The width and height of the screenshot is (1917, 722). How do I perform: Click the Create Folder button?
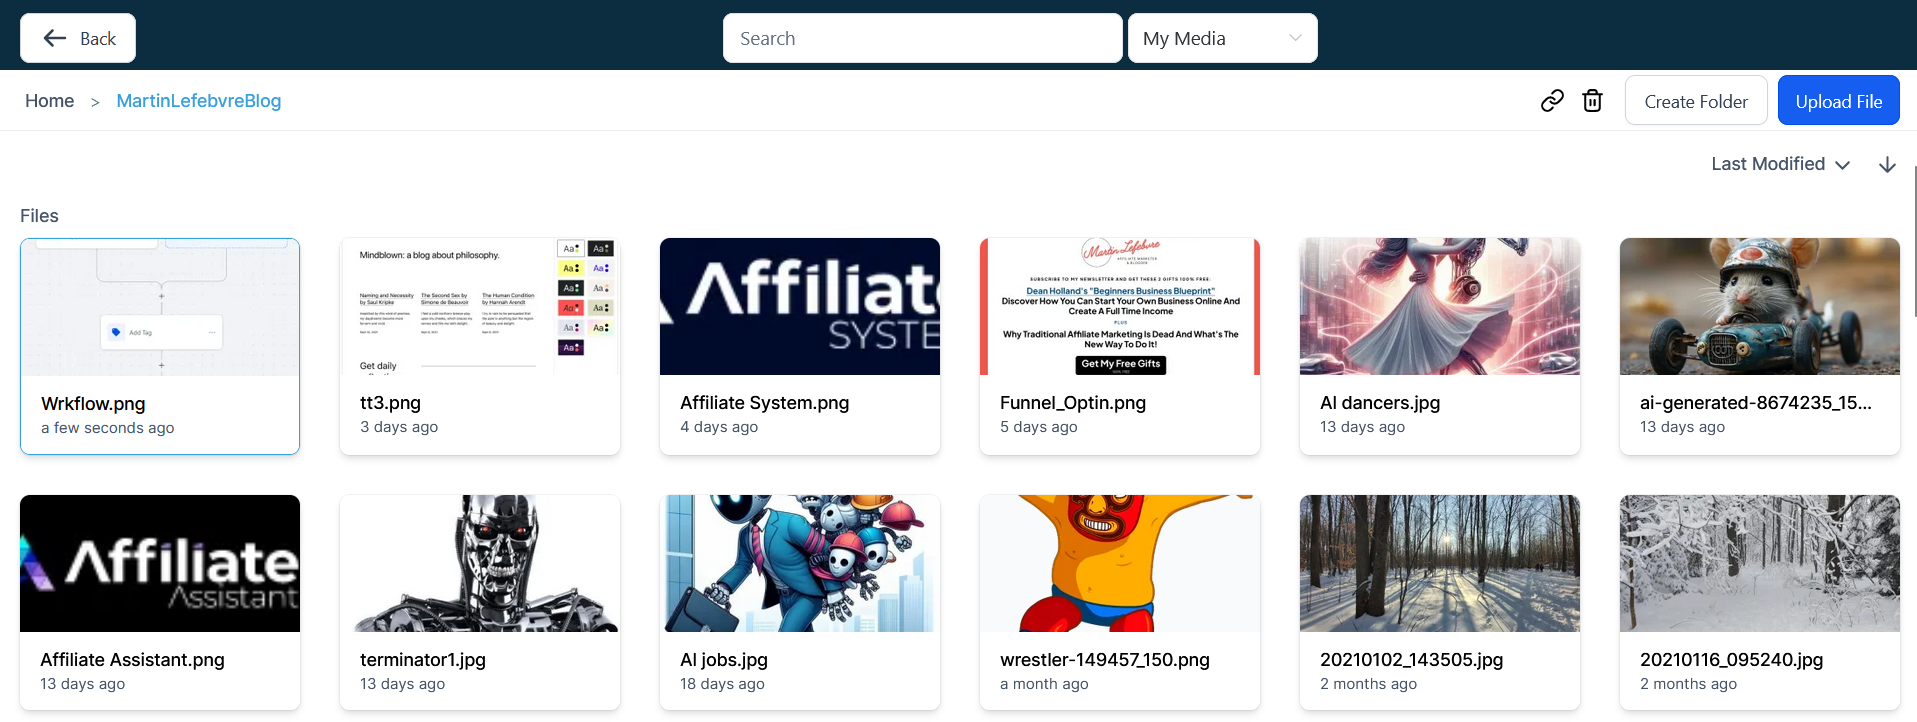coord(1696,101)
